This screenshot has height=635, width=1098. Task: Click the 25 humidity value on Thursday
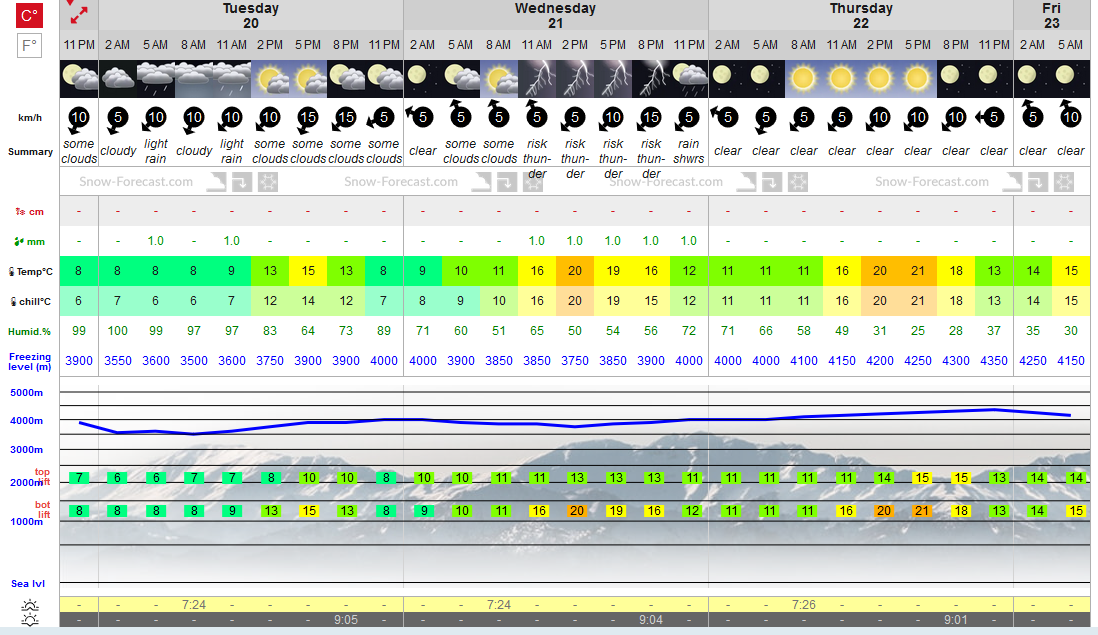pos(917,330)
